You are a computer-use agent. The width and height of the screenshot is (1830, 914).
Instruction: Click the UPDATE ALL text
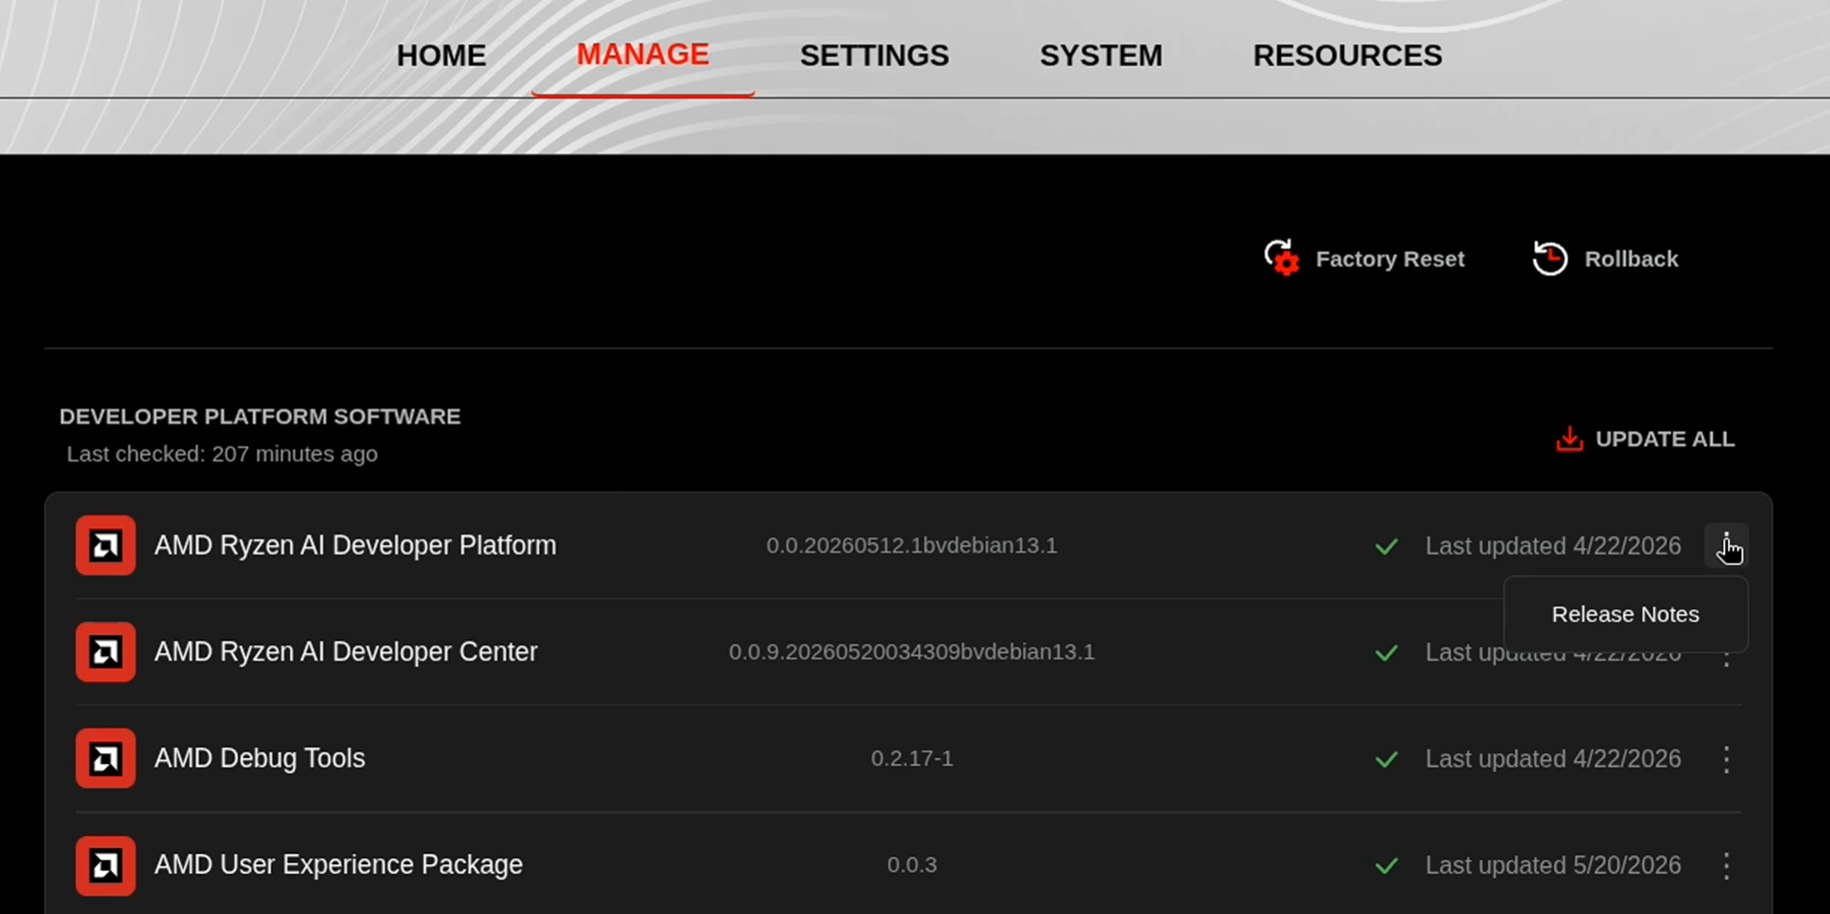1665,439
